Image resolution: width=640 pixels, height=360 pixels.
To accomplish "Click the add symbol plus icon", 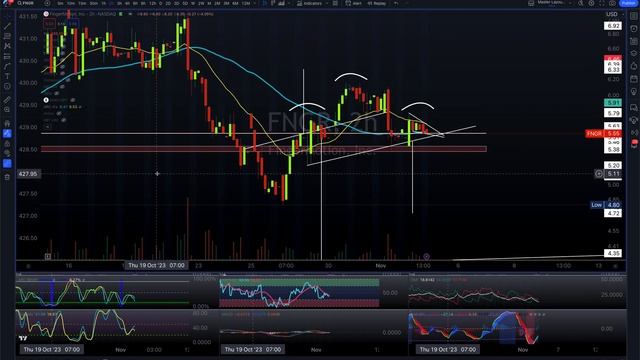I will click(x=47, y=3).
